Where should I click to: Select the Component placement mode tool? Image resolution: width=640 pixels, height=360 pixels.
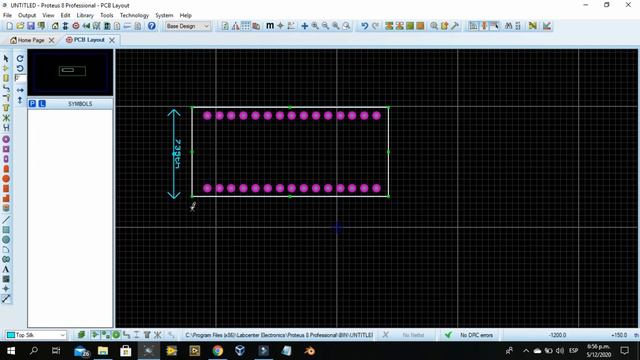tap(6, 68)
